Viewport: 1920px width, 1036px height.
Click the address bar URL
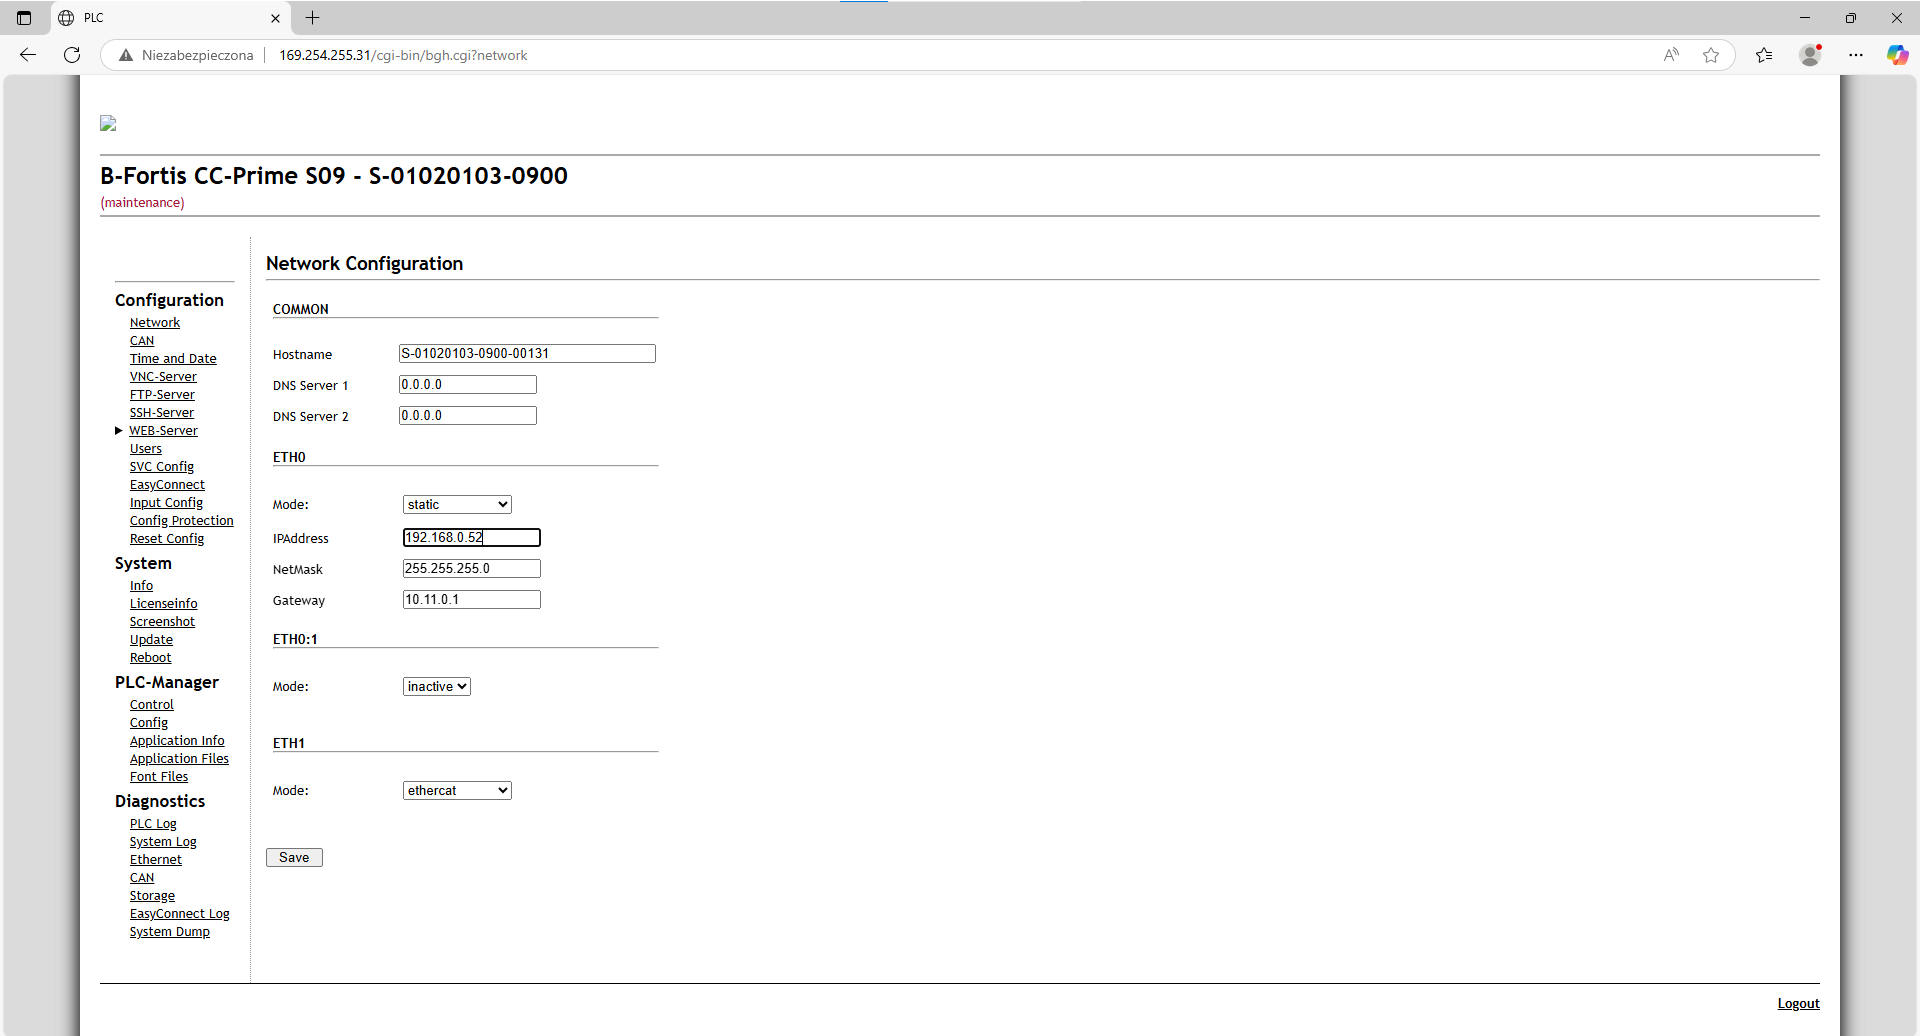[403, 55]
